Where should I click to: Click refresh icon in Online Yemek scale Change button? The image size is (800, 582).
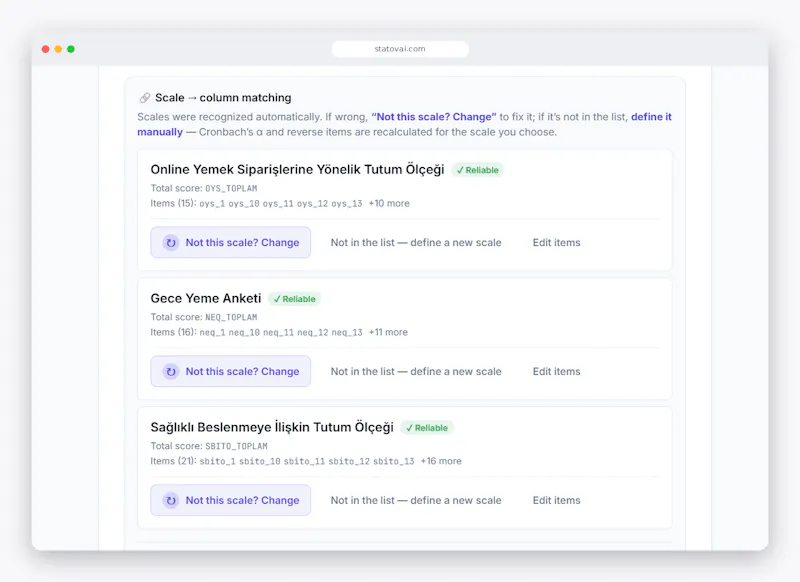click(171, 243)
